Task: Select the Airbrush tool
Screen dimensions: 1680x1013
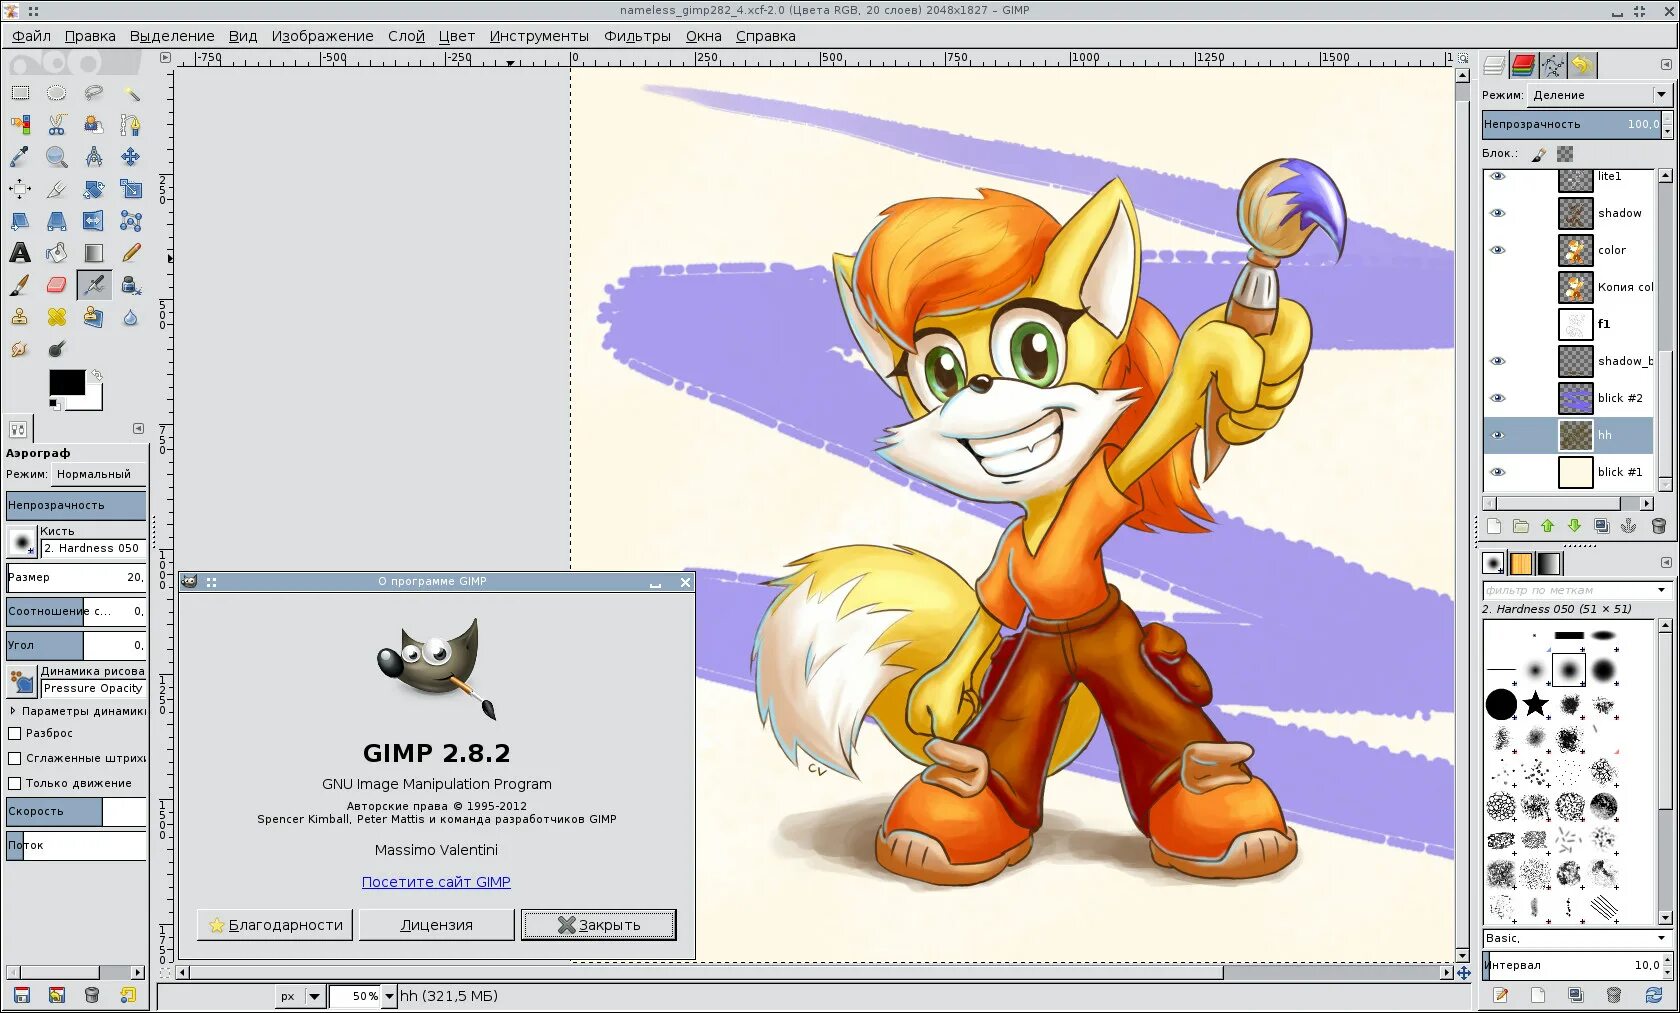Action: pos(94,285)
